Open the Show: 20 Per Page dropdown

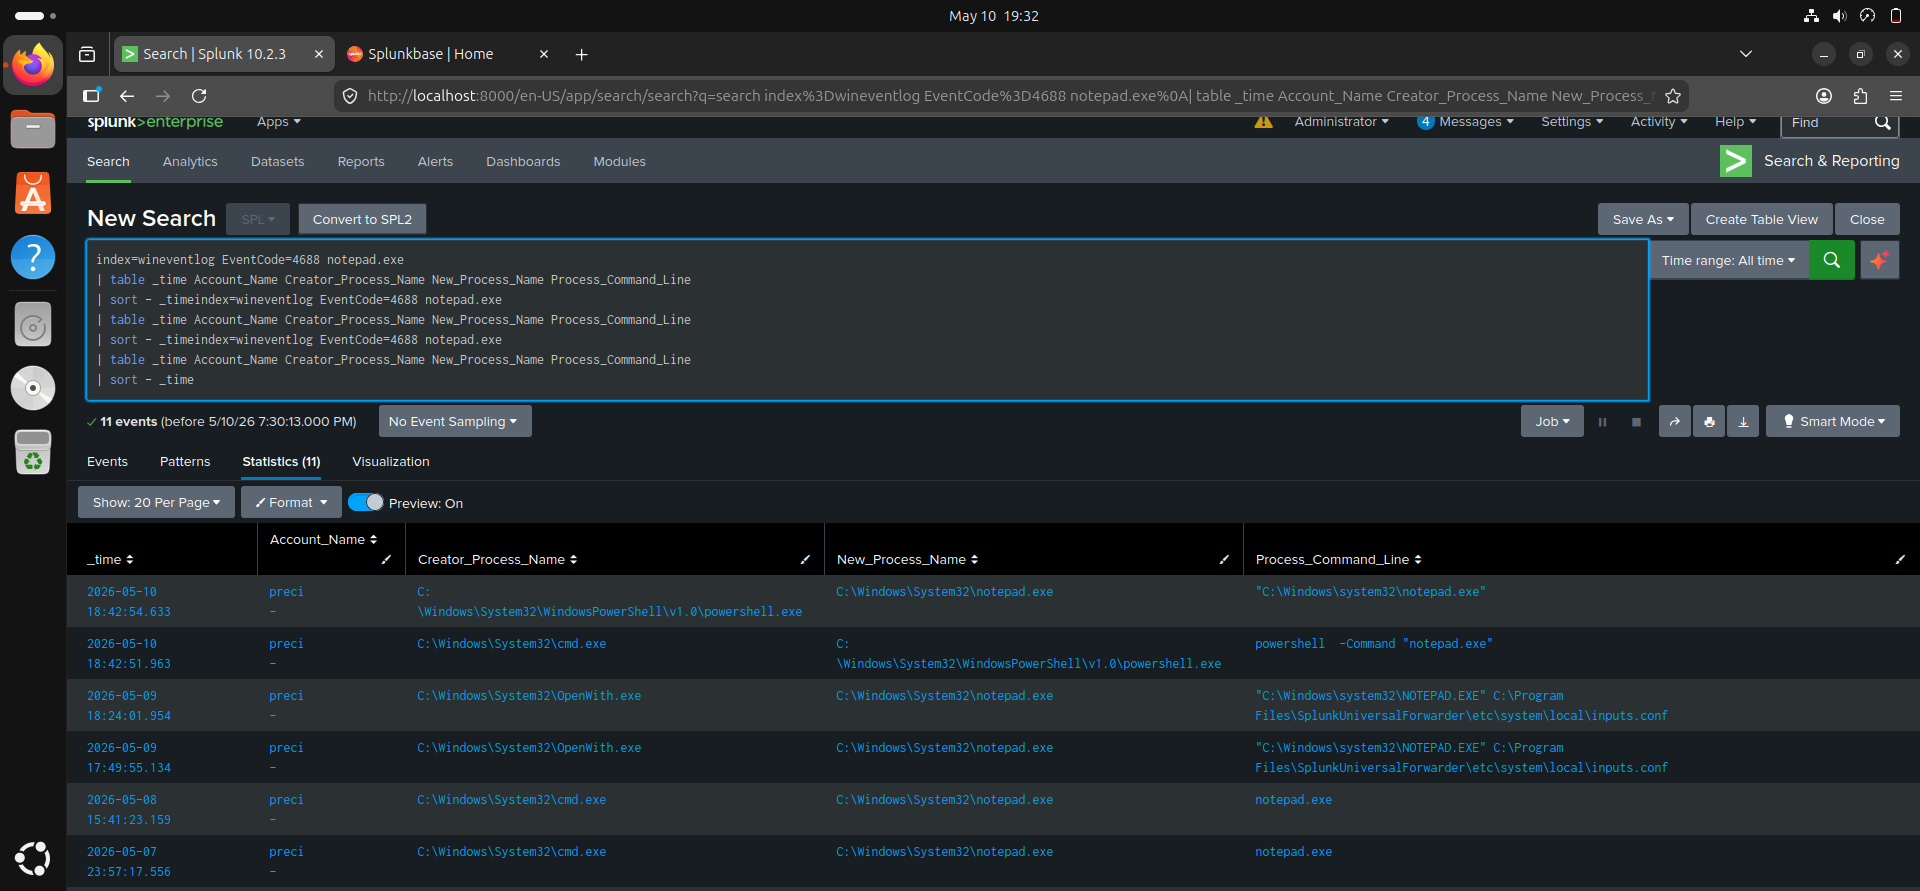tap(156, 502)
